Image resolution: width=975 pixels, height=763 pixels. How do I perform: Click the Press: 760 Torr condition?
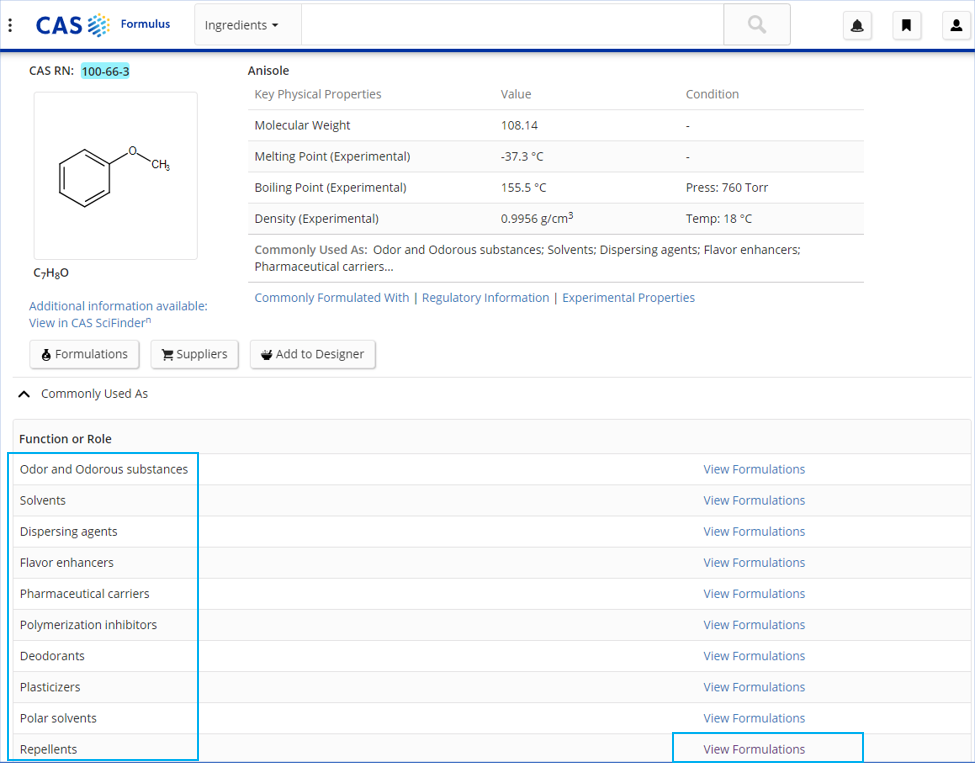726,187
